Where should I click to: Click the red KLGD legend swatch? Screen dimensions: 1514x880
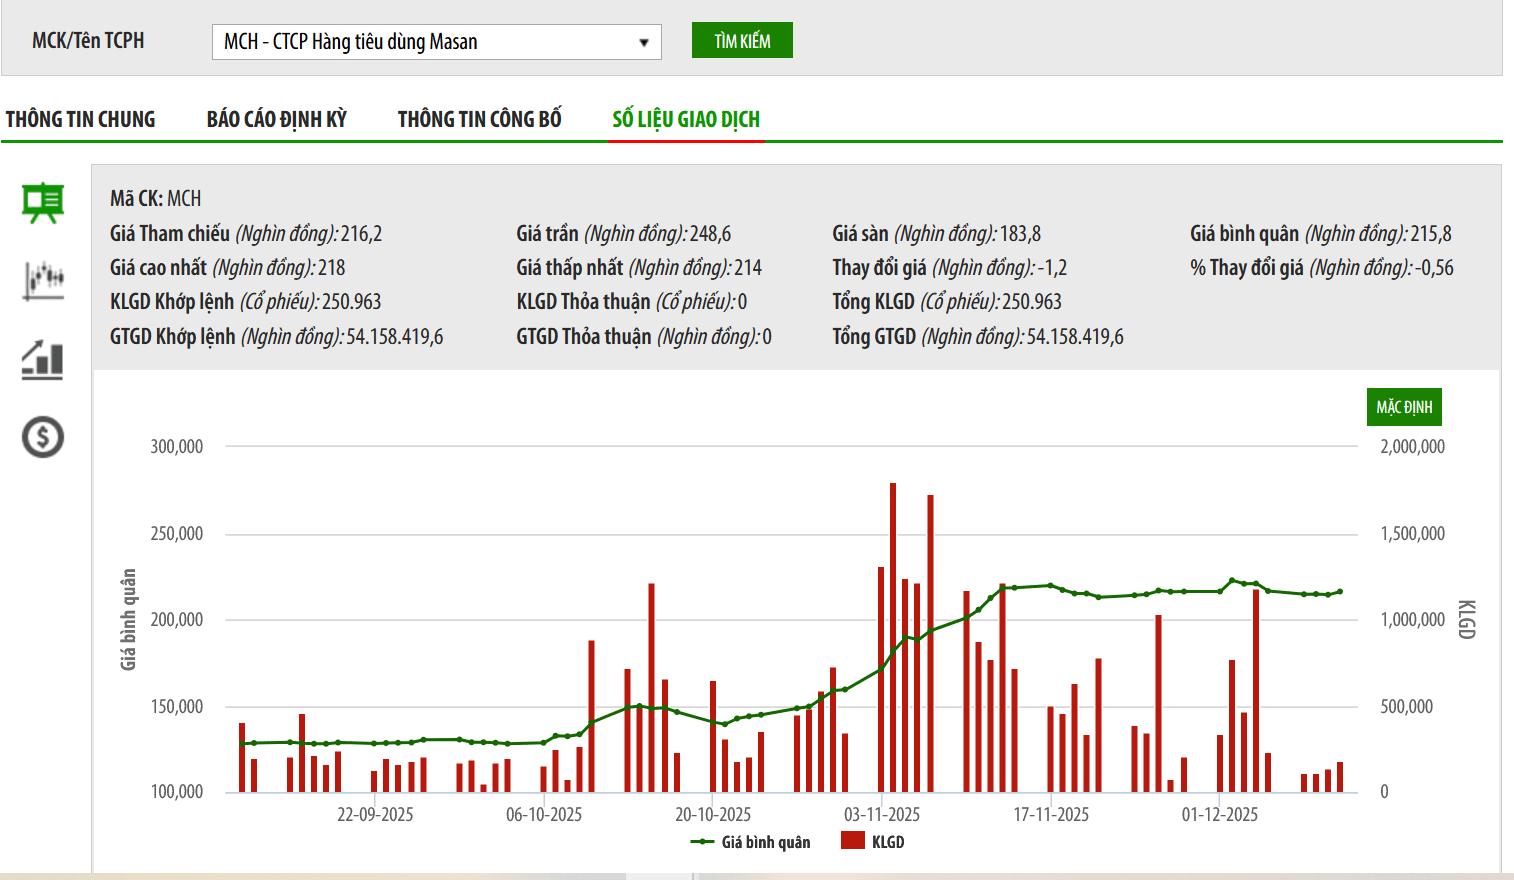coord(852,841)
